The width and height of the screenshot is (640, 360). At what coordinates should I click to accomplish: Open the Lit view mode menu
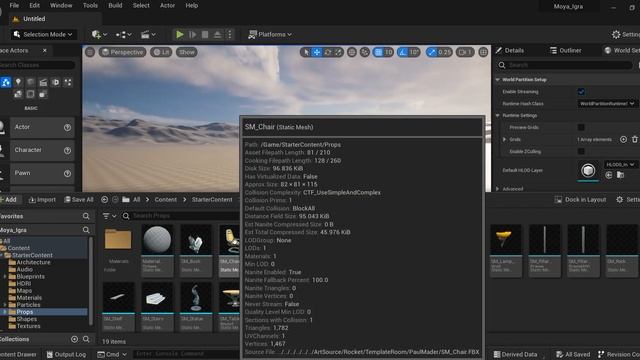pyautogui.click(x=161, y=52)
